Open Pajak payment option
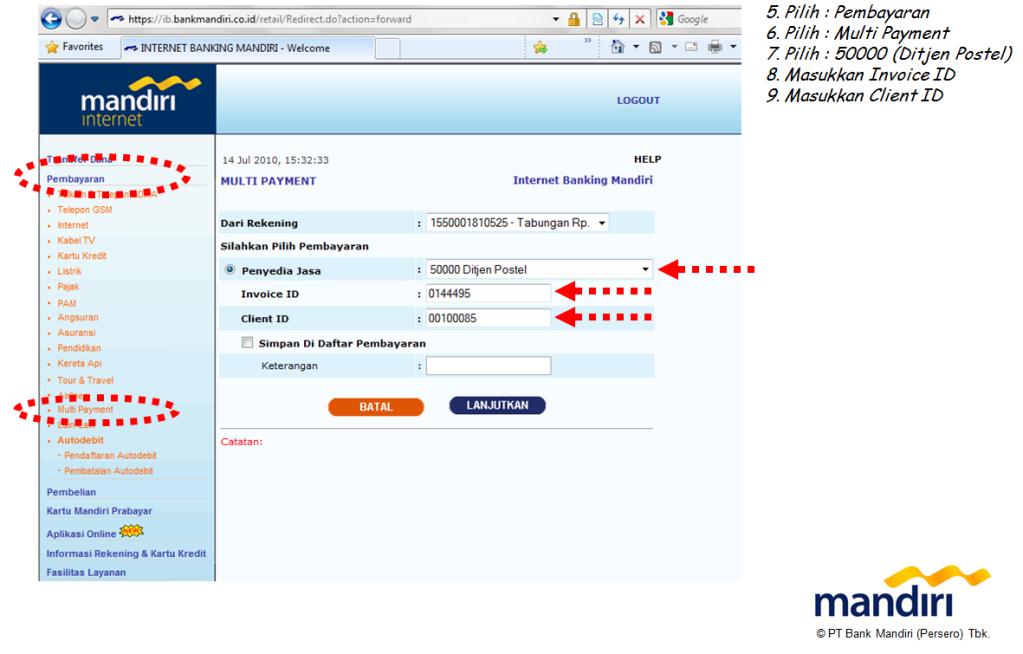This screenshot has height=654, width=1023. click(x=68, y=287)
